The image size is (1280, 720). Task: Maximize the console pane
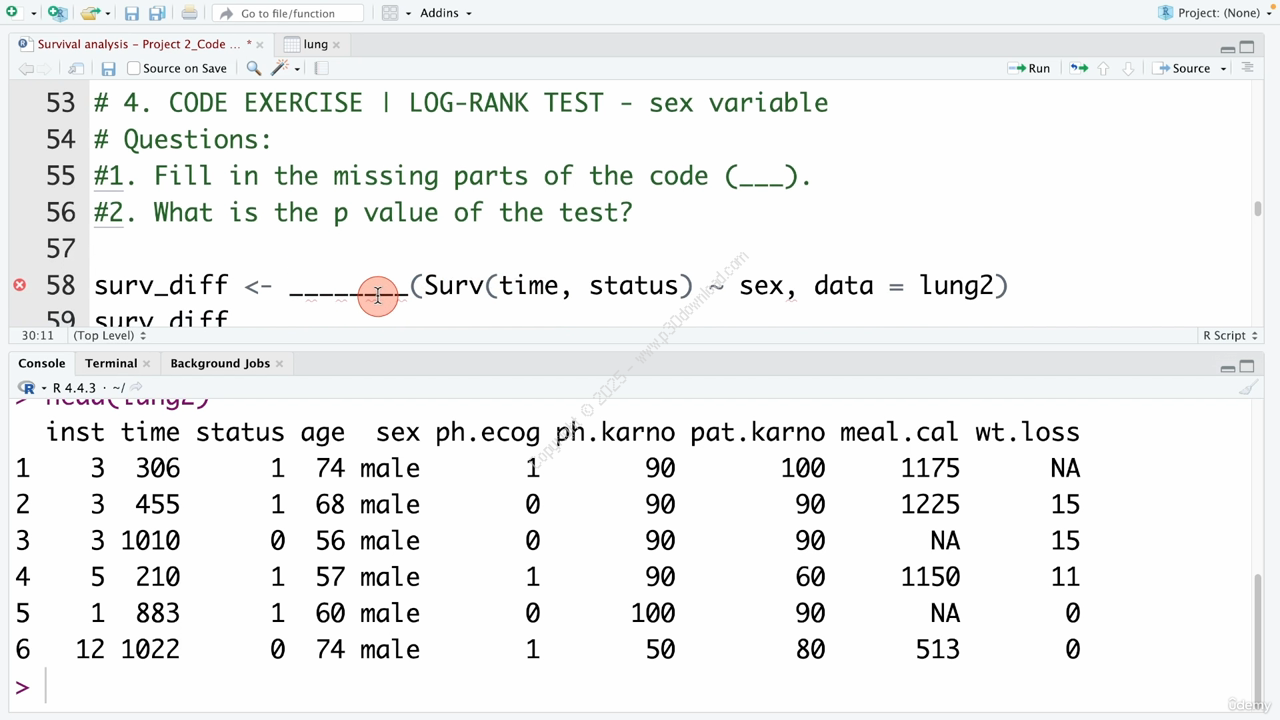click(1247, 367)
